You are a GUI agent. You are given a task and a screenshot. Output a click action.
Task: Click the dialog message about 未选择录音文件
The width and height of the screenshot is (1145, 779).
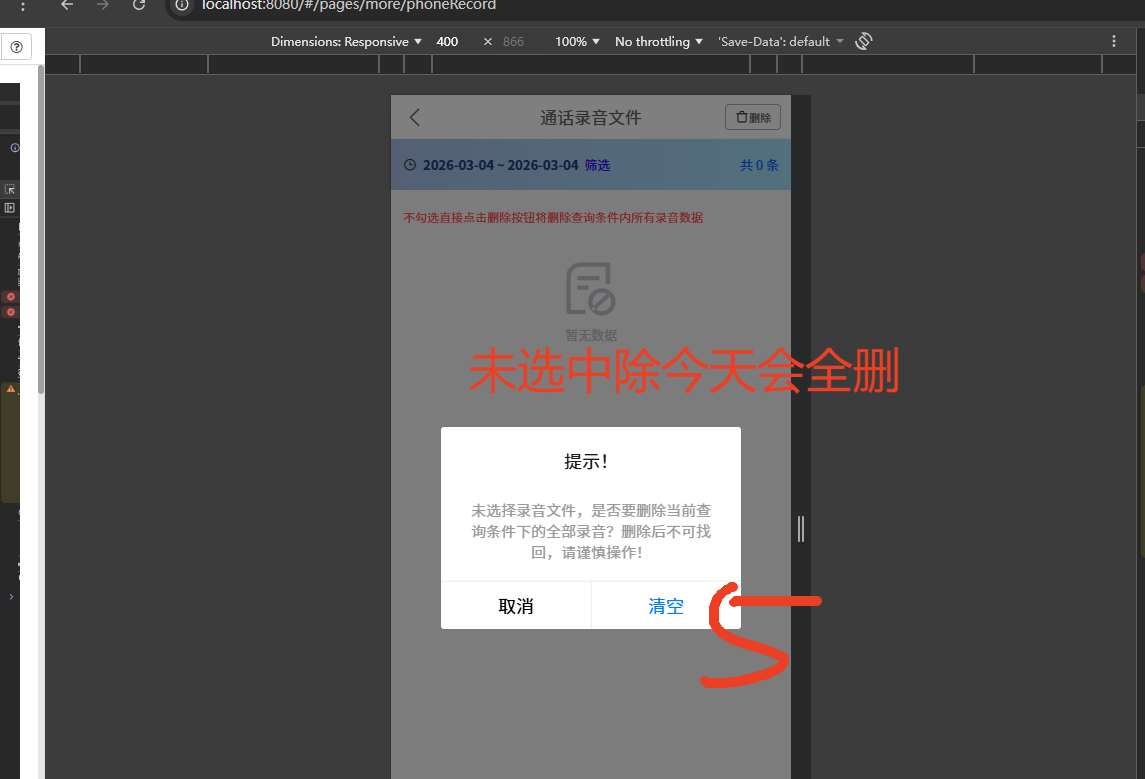591,532
